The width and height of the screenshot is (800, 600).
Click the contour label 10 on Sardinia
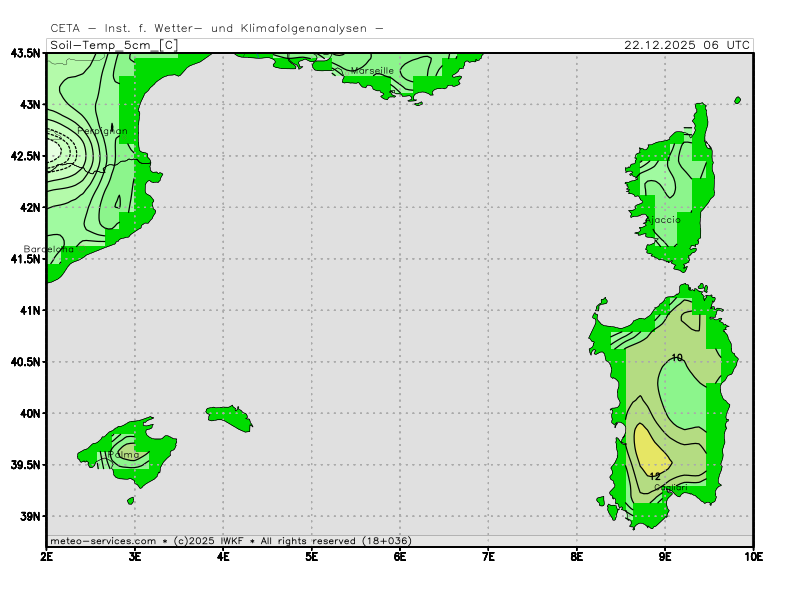coord(677,358)
